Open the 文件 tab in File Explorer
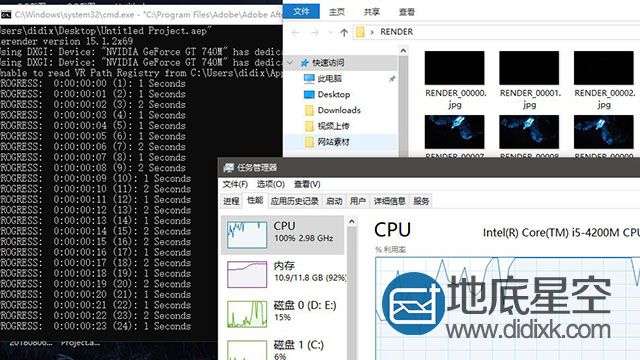Screen dimensions: 640x360 tap(301, 11)
